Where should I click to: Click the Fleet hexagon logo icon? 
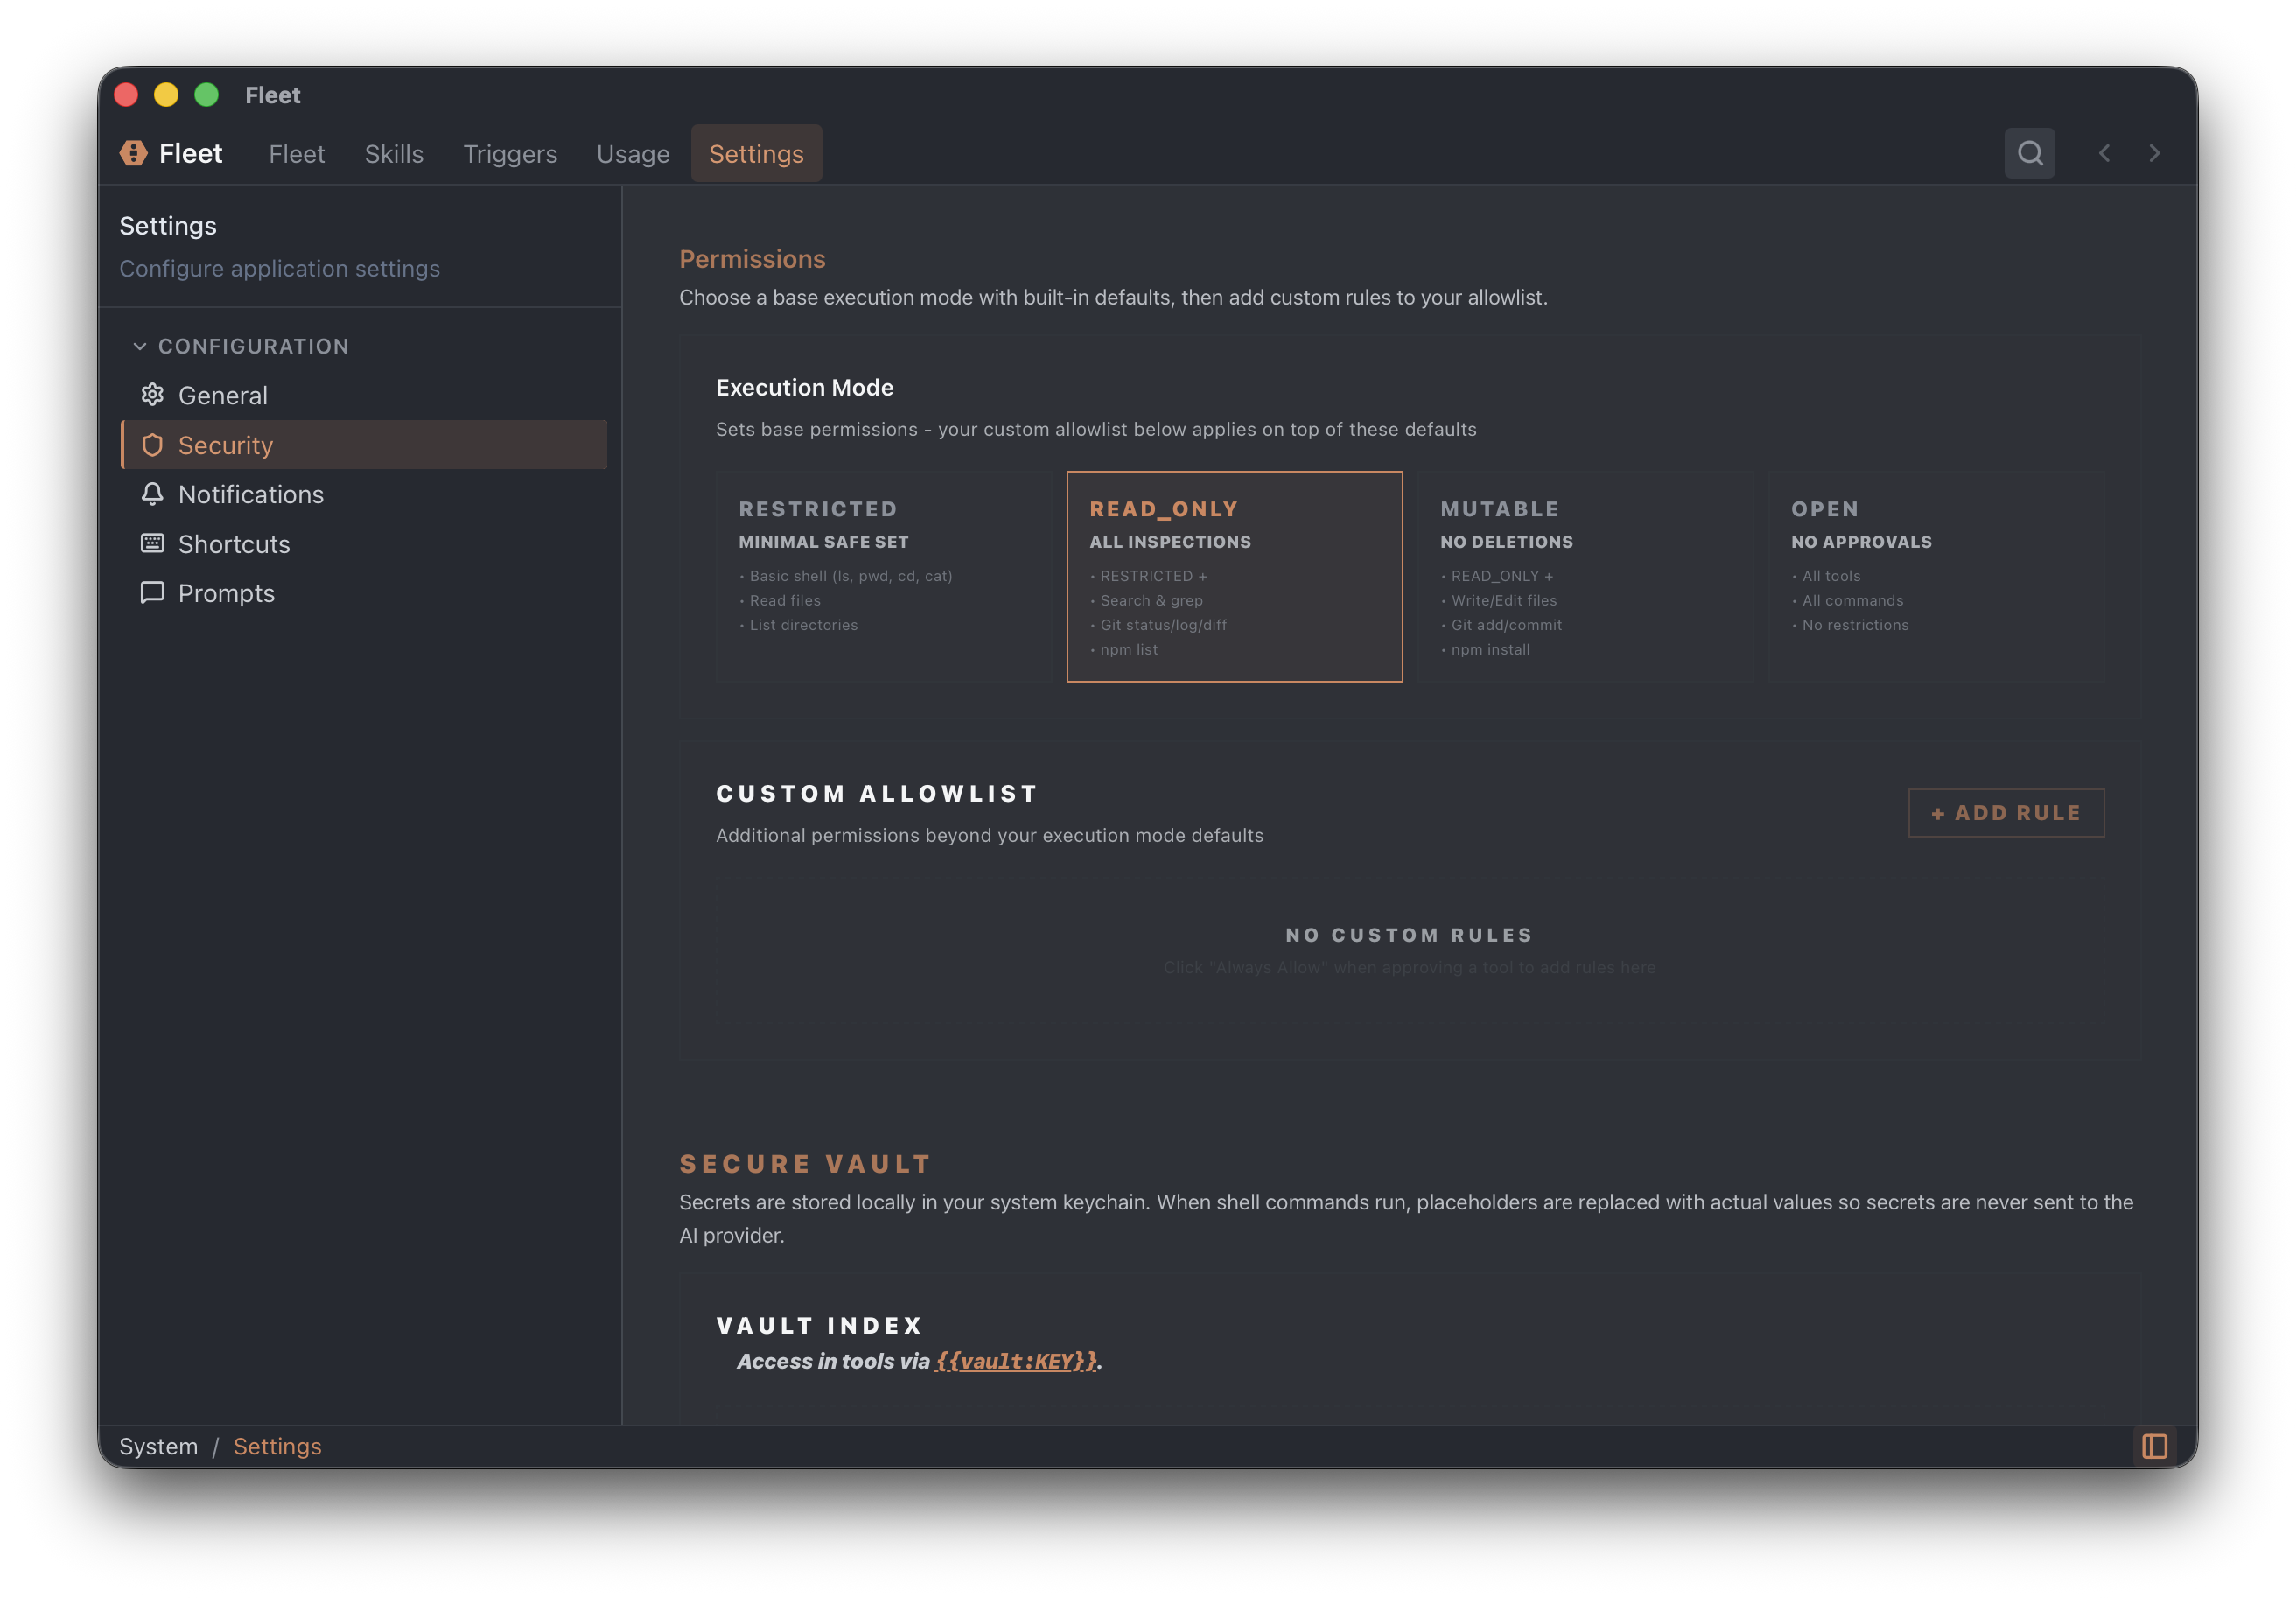pos(134,153)
